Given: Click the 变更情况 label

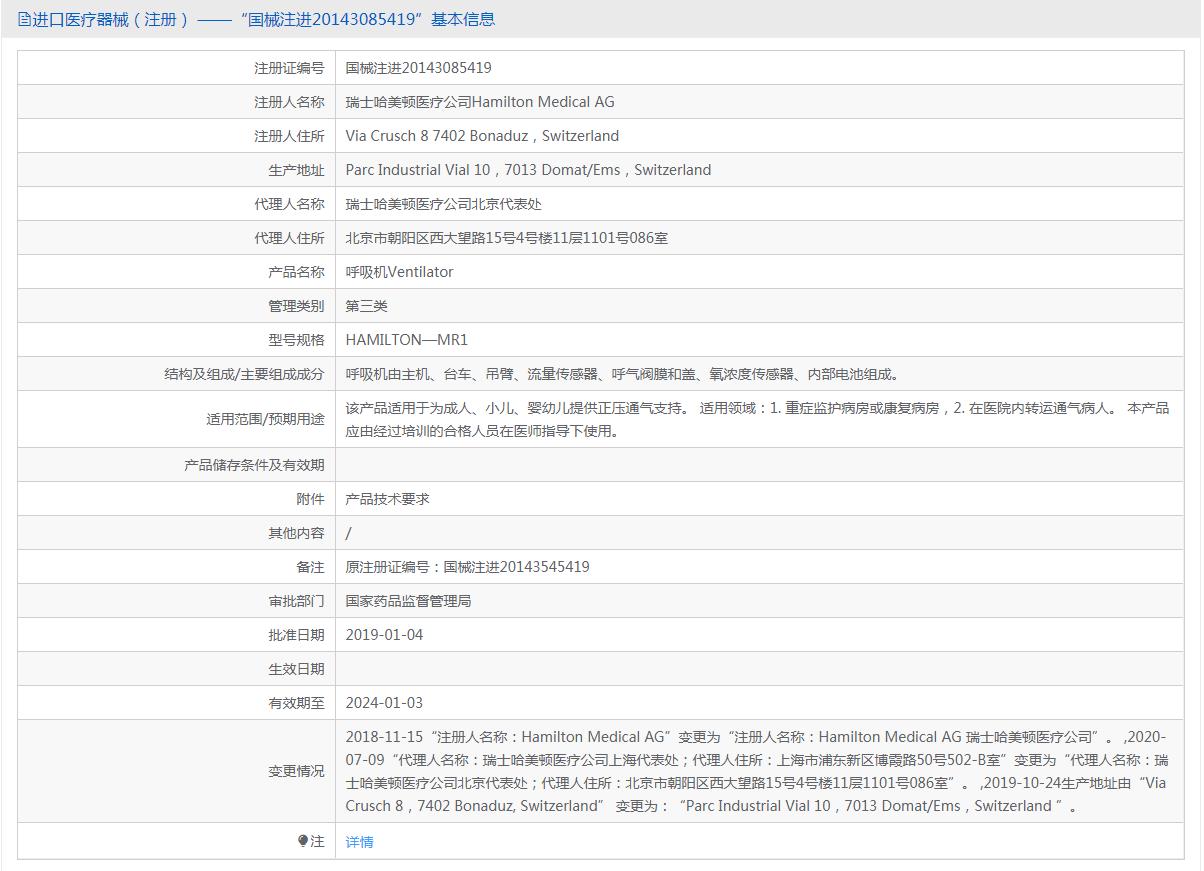Looking at the screenshot, I should [297, 771].
